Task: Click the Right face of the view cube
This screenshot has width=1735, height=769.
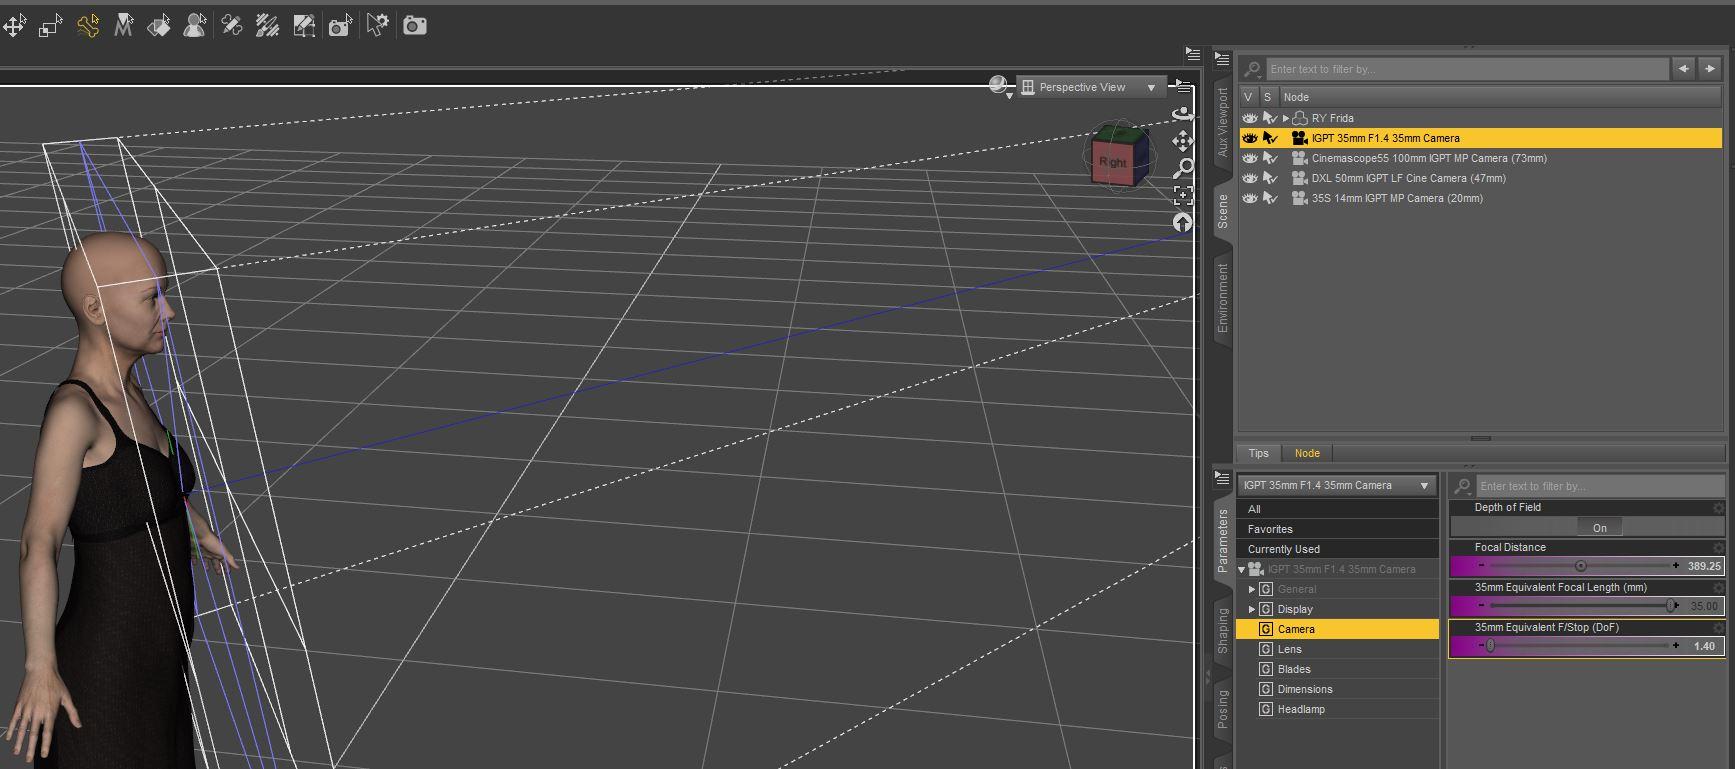Action: (1112, 163)
